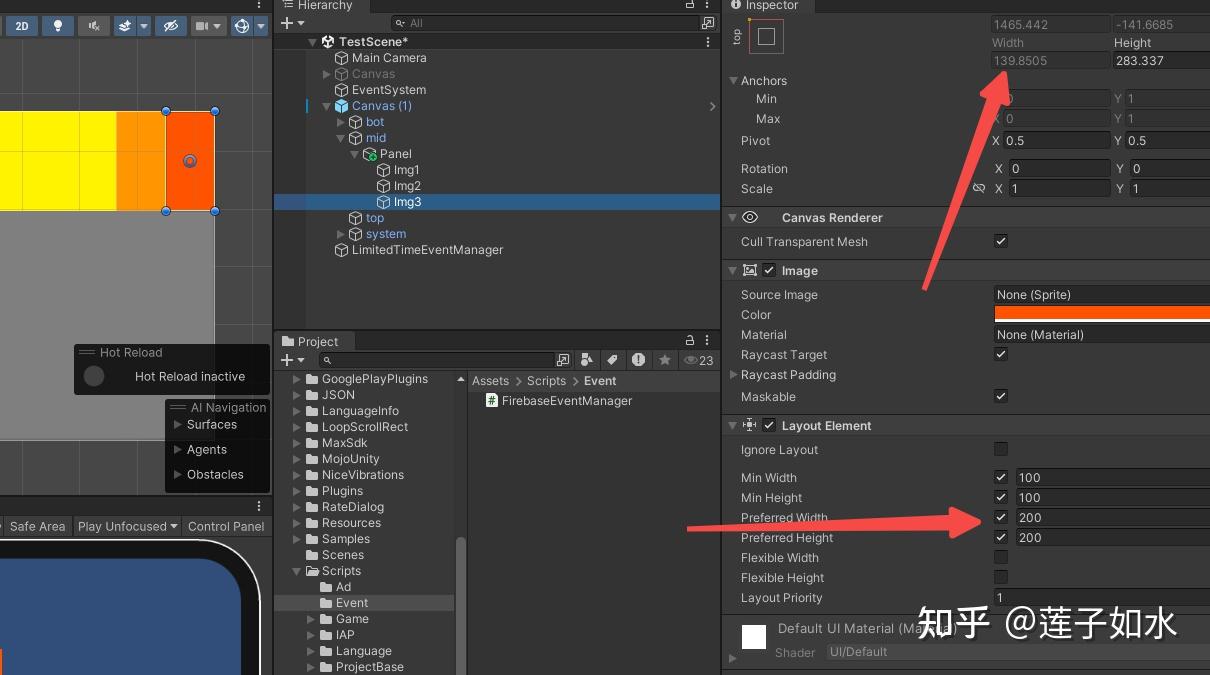The height and width of the screenshot is (675, 1210).
Task: Toggle Cull Transparent Mesh checkbox
Action: click(x=1001, y=241)
